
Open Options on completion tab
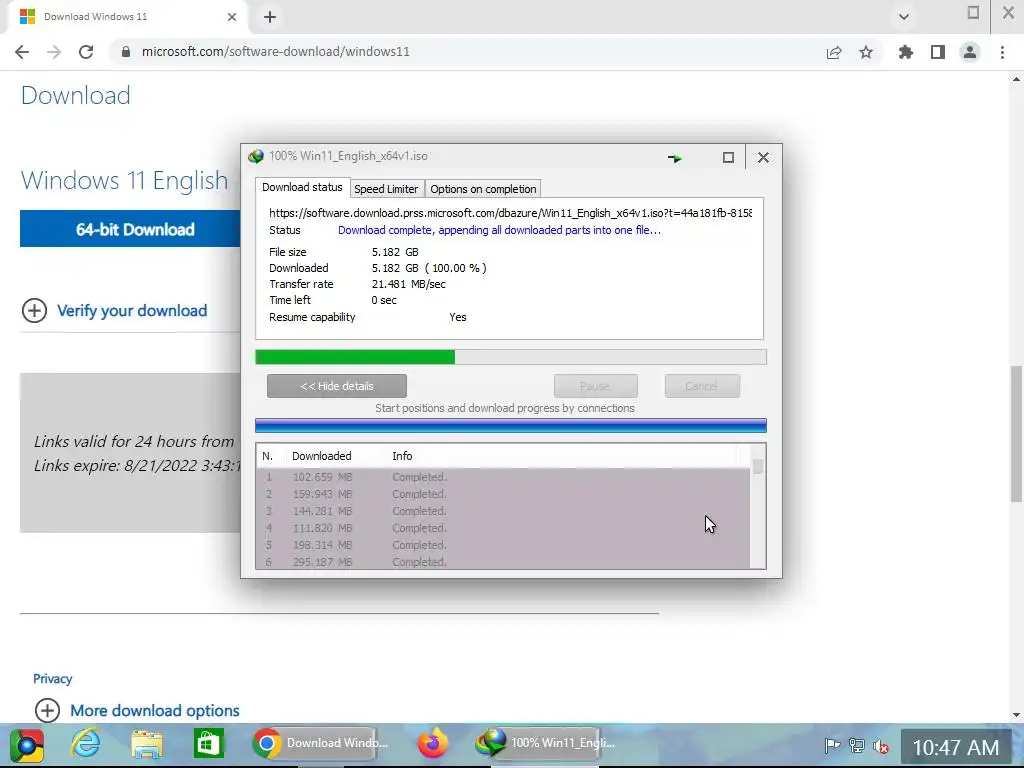pos(483,189)
